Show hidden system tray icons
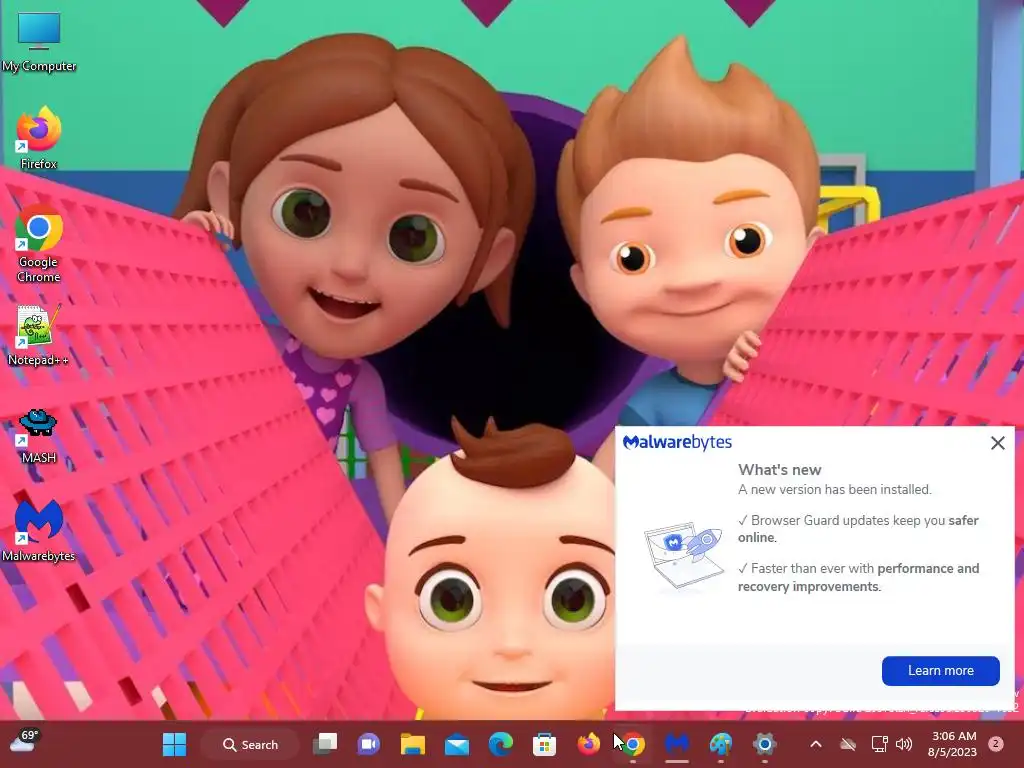1024x768 pixels. coord(816,744)
